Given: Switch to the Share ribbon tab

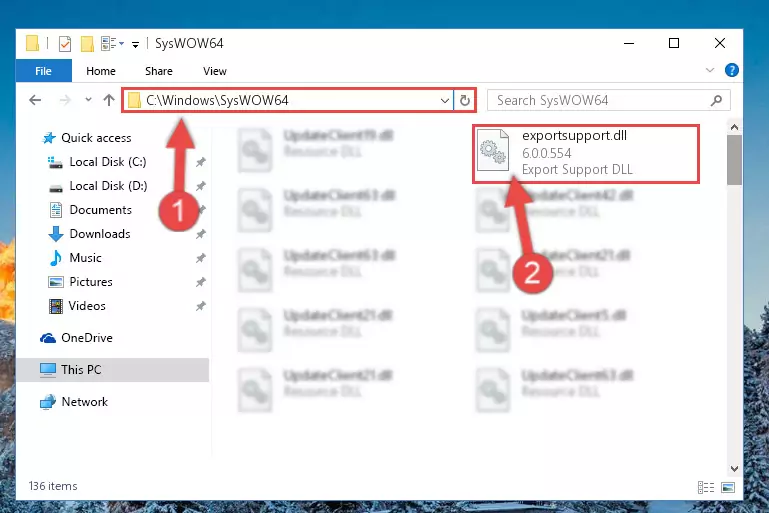Looking at the screenshot, I should tap(158, 71).
